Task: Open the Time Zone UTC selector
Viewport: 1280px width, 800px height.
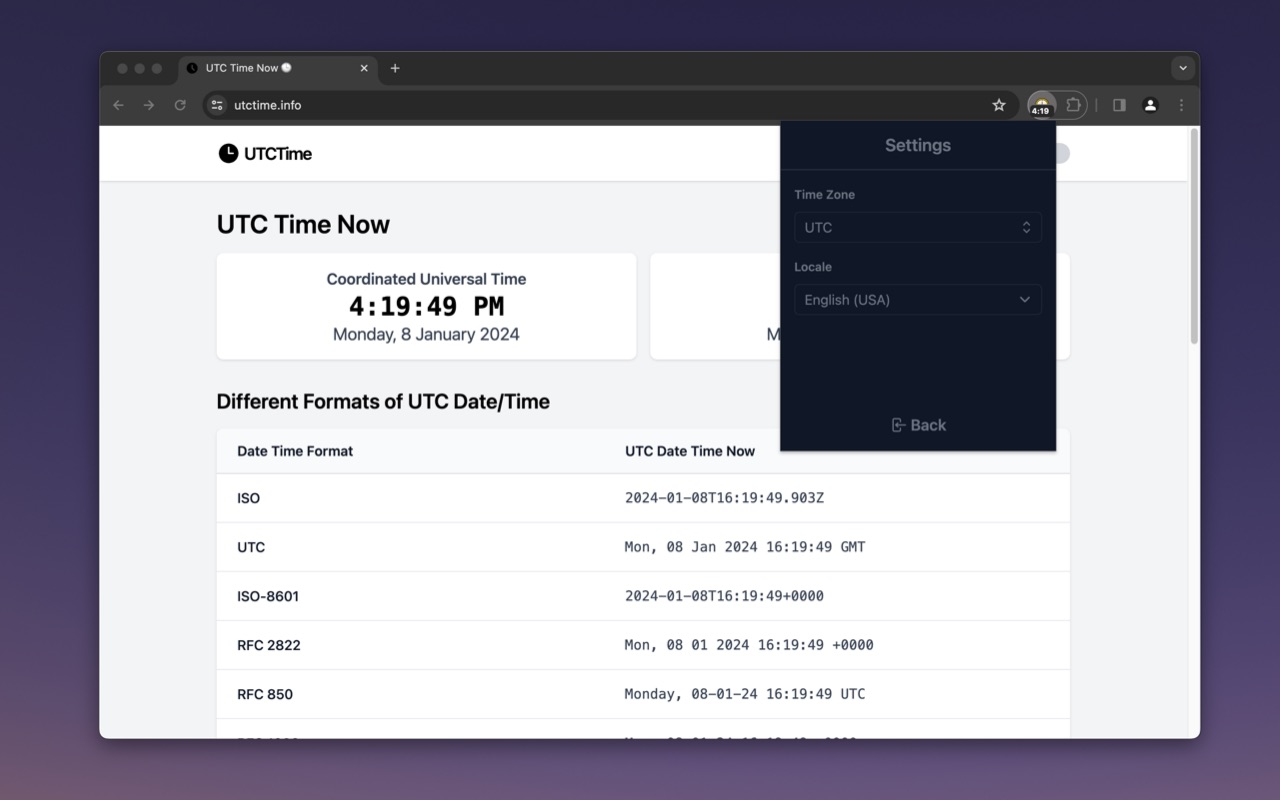Action: pos(917,227)
